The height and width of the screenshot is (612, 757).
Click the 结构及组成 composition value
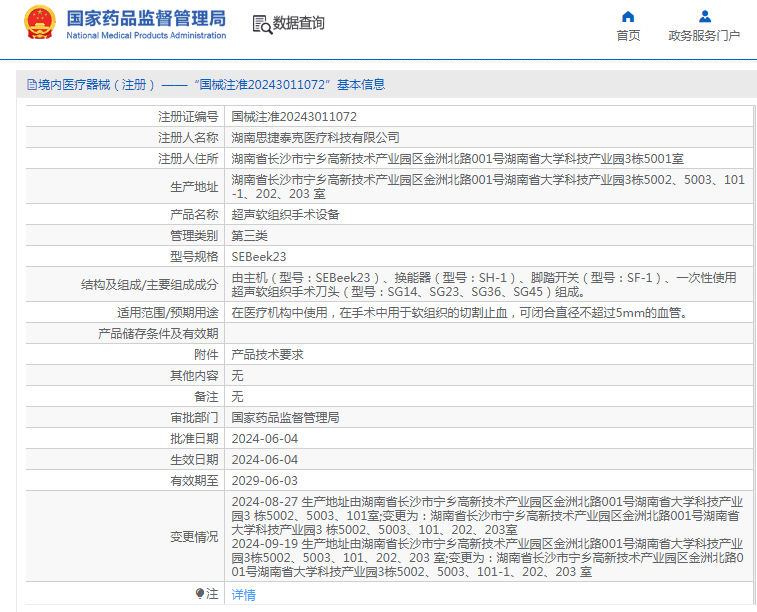[484, 285]
